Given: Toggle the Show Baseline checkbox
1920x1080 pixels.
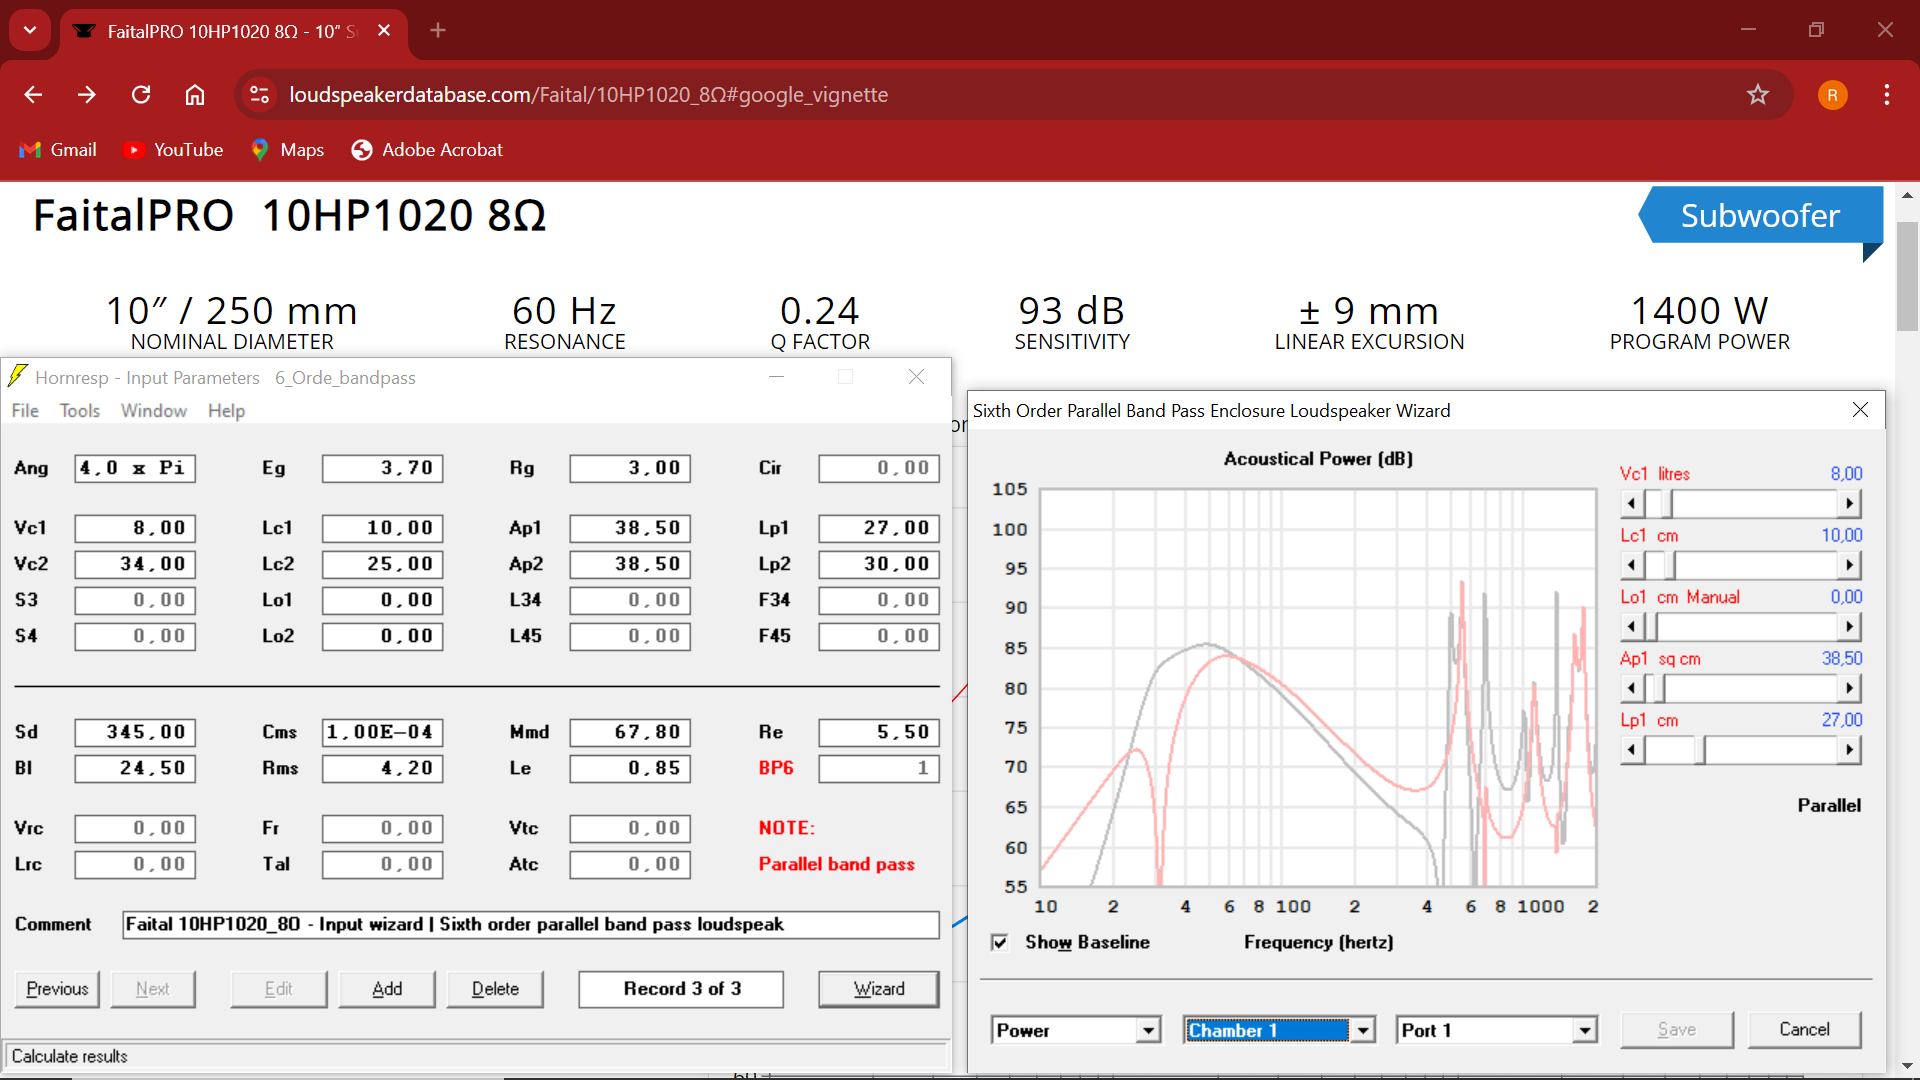Looking at the screenshot, I should pyautogui.click(x=999, y=943).
